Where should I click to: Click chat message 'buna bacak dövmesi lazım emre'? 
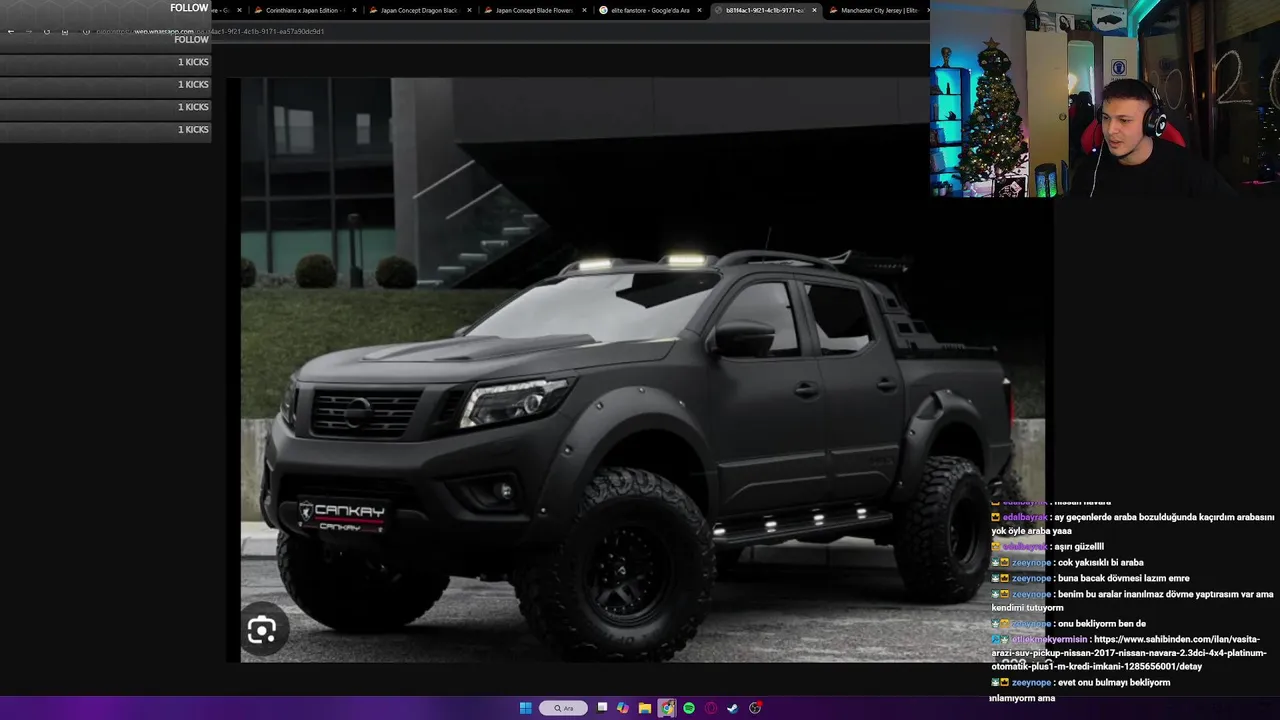pos(1123,578)
